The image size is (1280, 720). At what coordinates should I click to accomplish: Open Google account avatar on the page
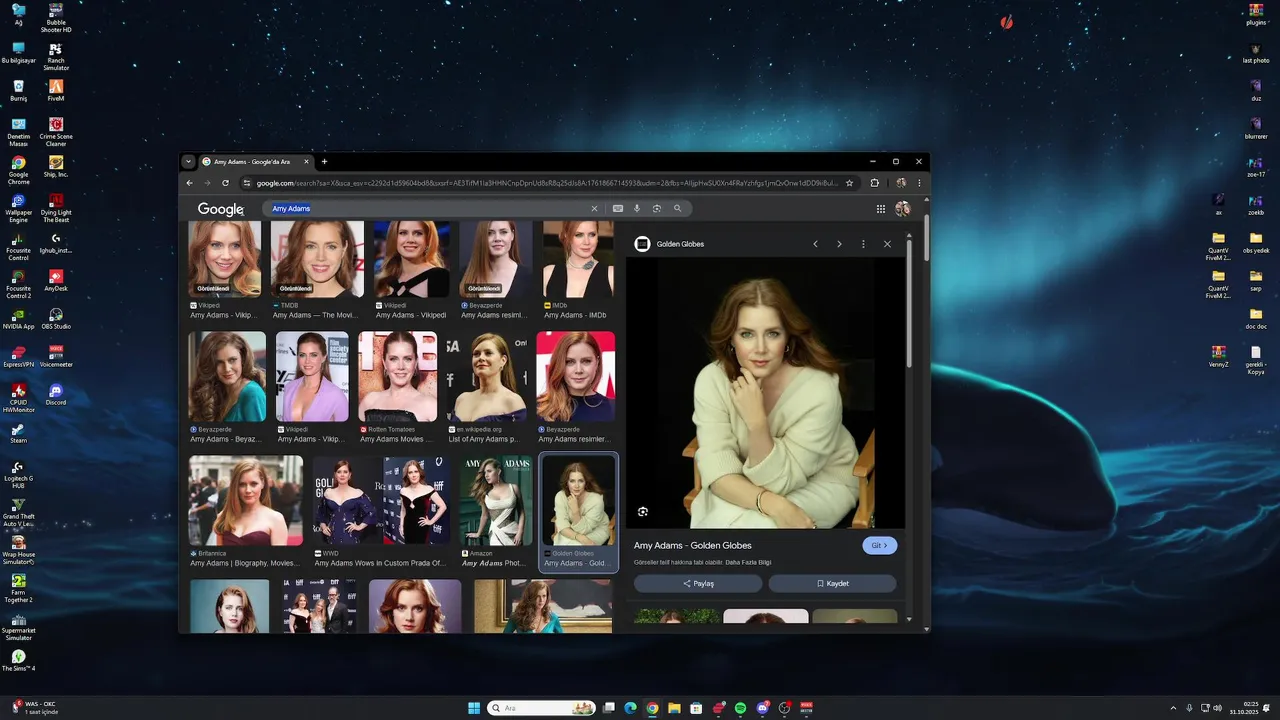903,209
